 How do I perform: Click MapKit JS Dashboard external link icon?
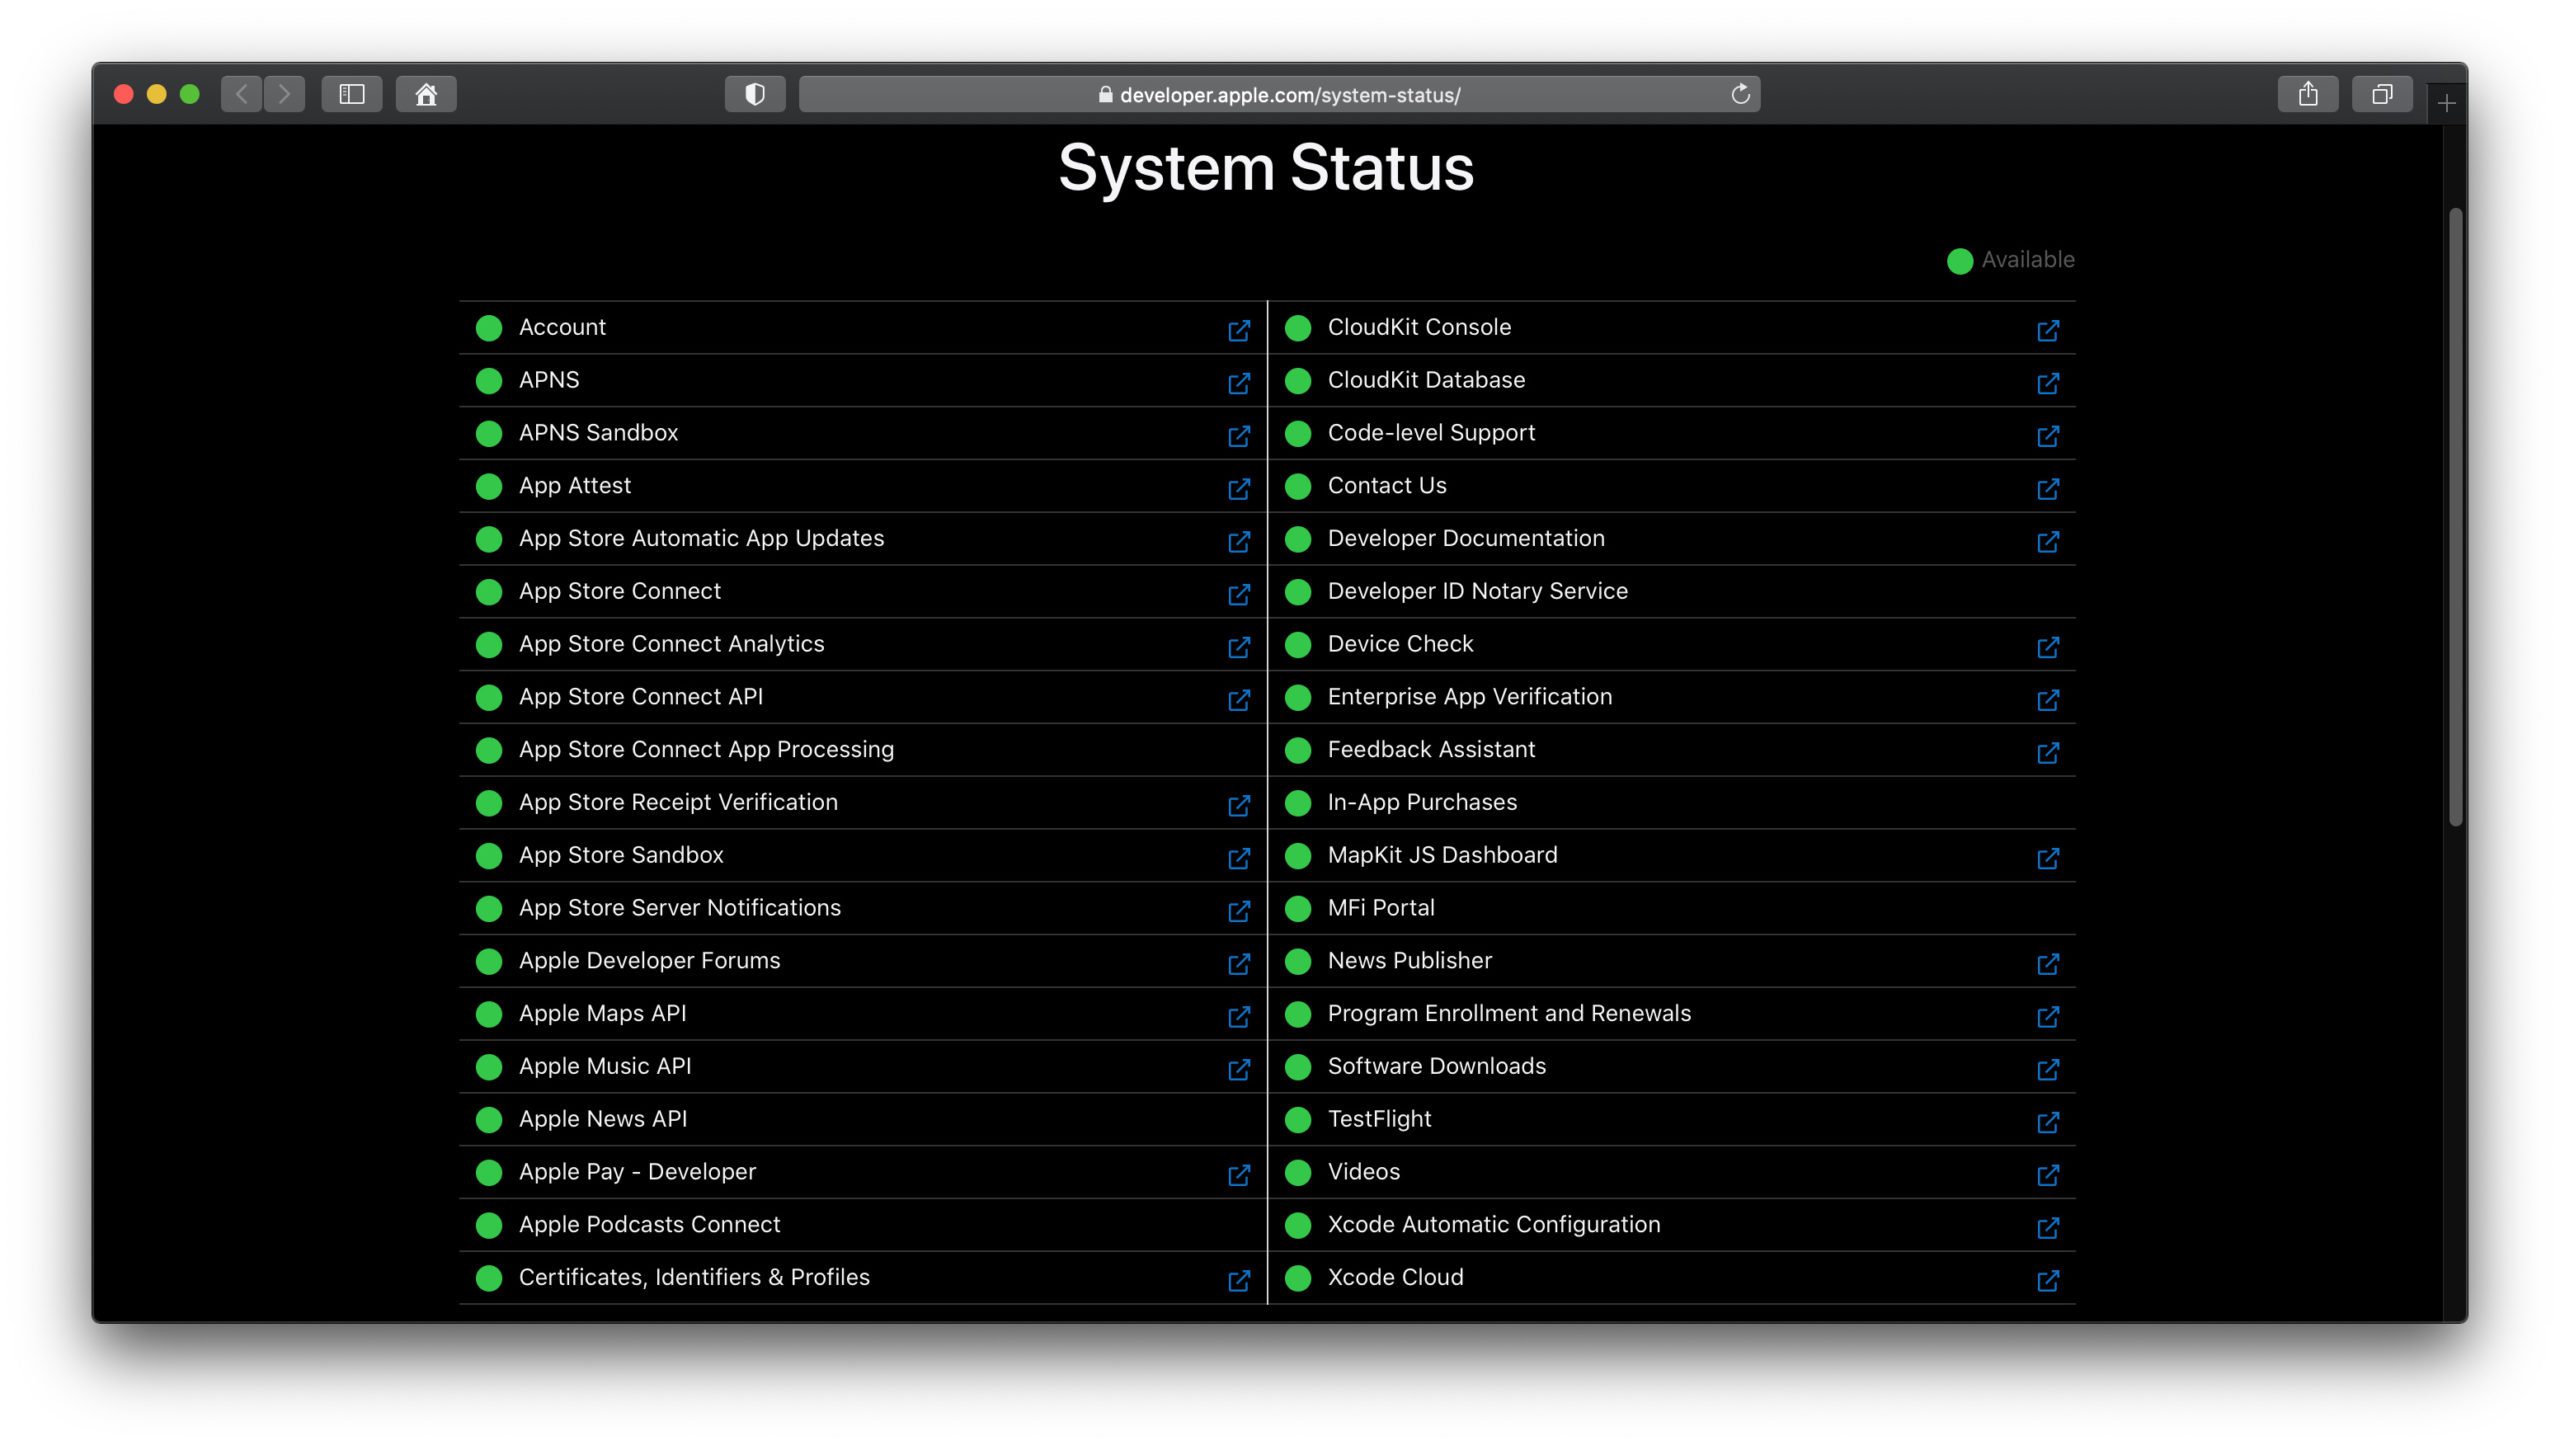point(2047,858)
